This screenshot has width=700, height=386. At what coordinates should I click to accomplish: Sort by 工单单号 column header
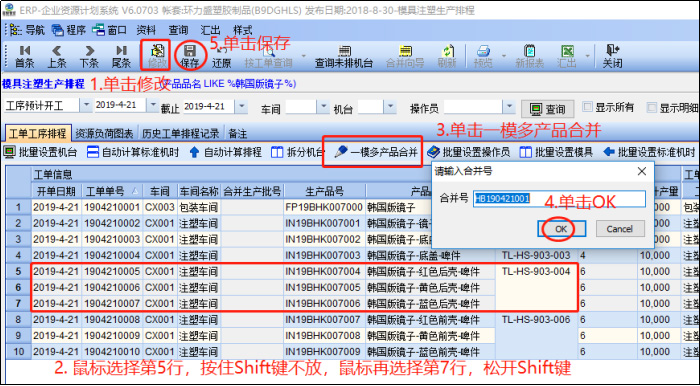112,191
